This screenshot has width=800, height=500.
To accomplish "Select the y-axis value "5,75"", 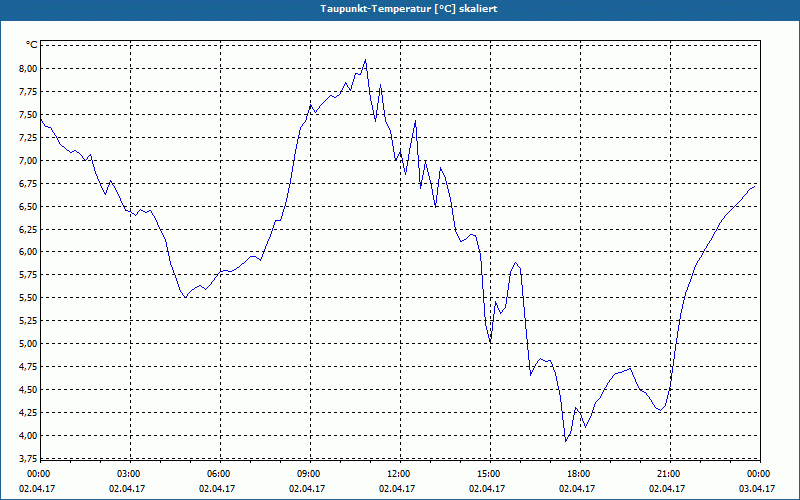I will point(28,274).
